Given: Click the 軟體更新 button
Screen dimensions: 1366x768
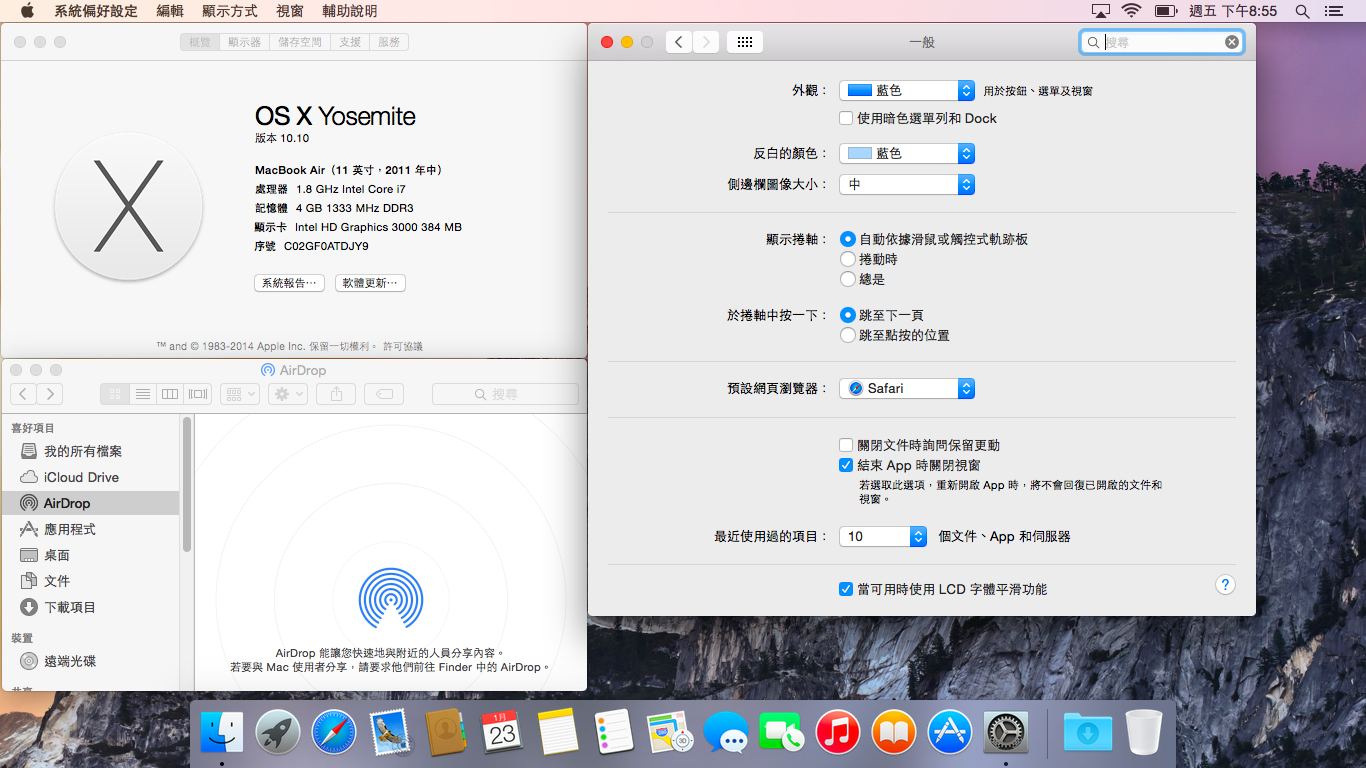Looking at the screenshot, I should 370,283.
